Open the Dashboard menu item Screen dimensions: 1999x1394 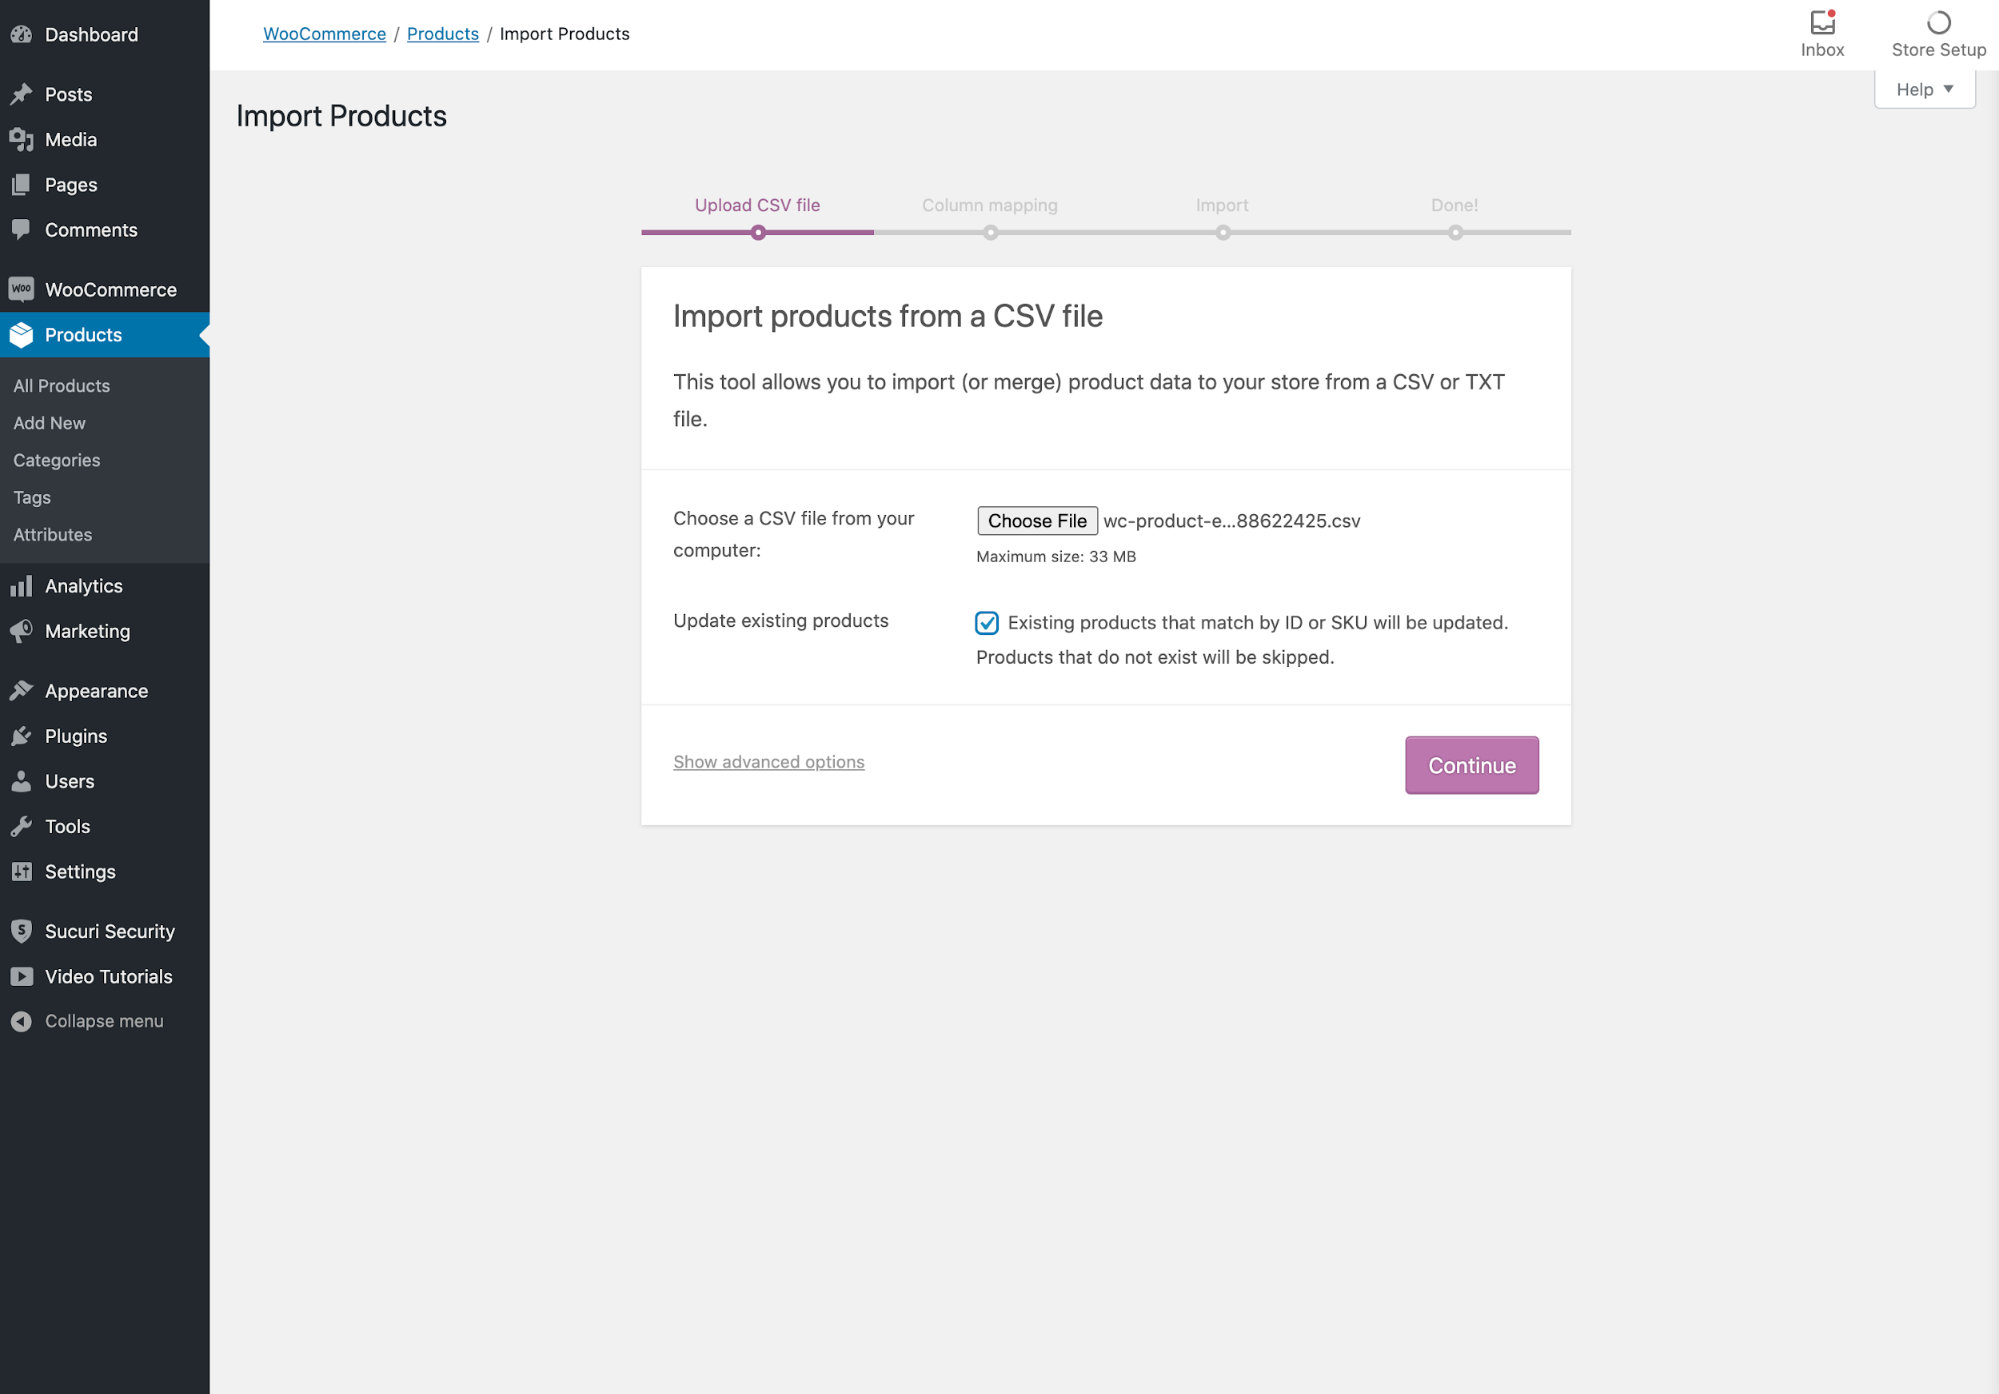coord(105,34)
